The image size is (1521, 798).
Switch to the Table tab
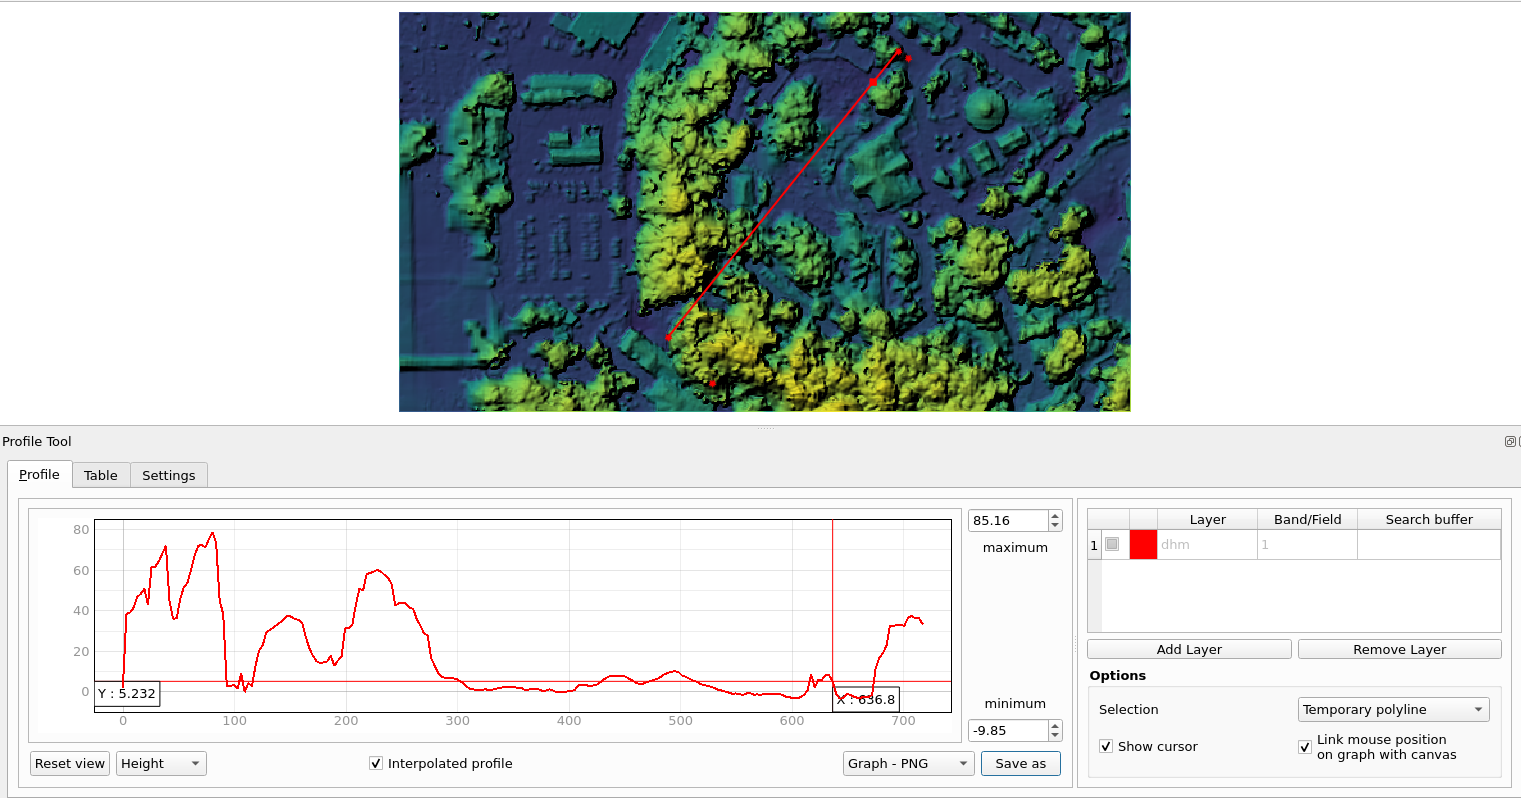click(100, 475)
